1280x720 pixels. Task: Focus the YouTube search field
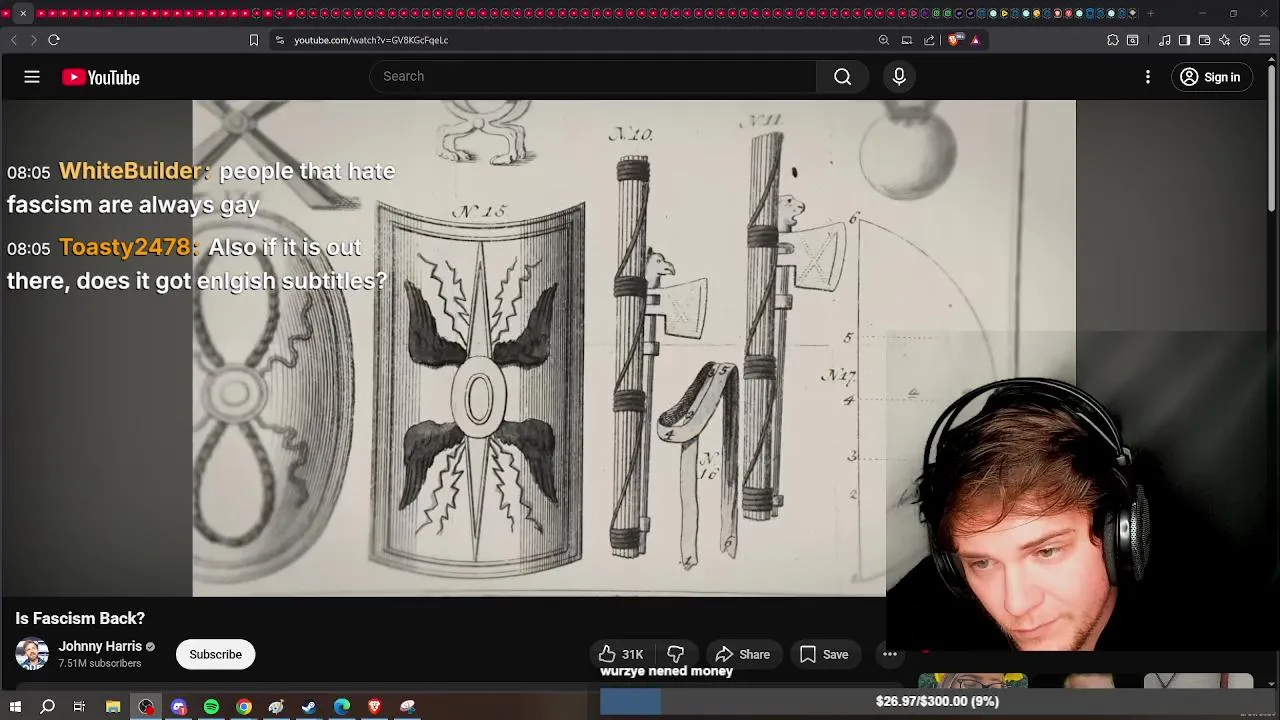click(x=594, y=77)
